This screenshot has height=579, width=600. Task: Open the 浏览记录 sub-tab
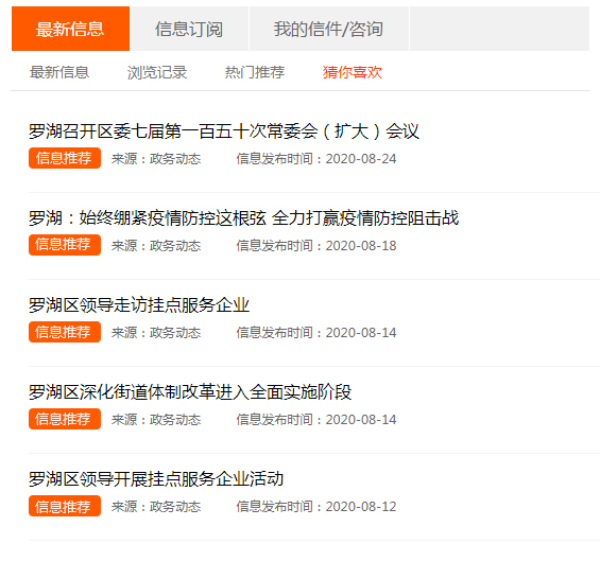[x=157, y=72]
